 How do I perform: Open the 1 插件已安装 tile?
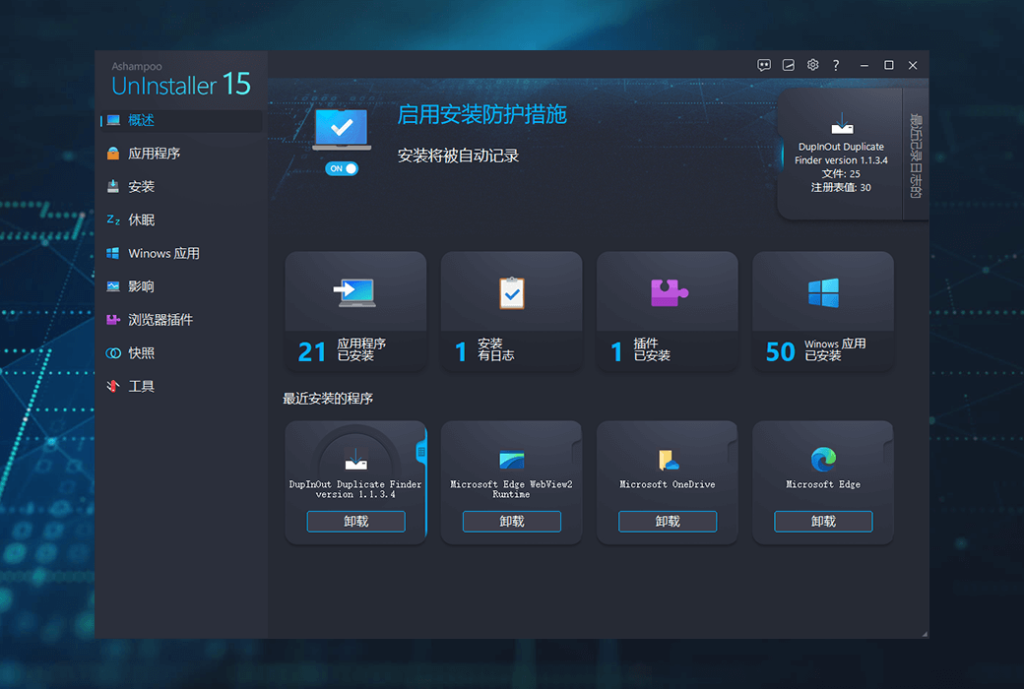tap(667, 312)
